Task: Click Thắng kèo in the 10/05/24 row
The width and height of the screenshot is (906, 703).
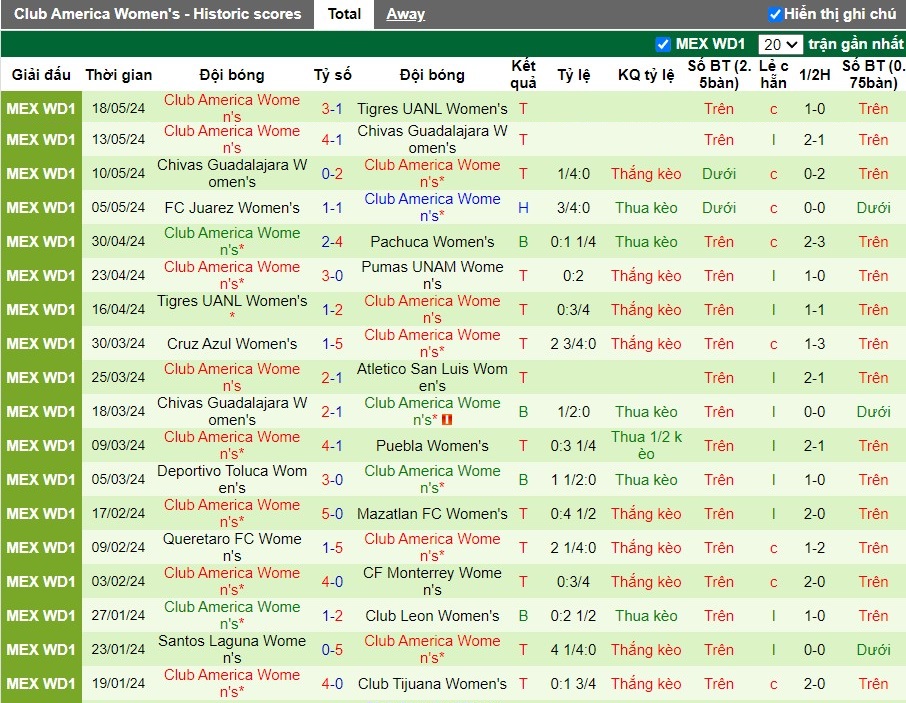Action: [x=646, y=173]
